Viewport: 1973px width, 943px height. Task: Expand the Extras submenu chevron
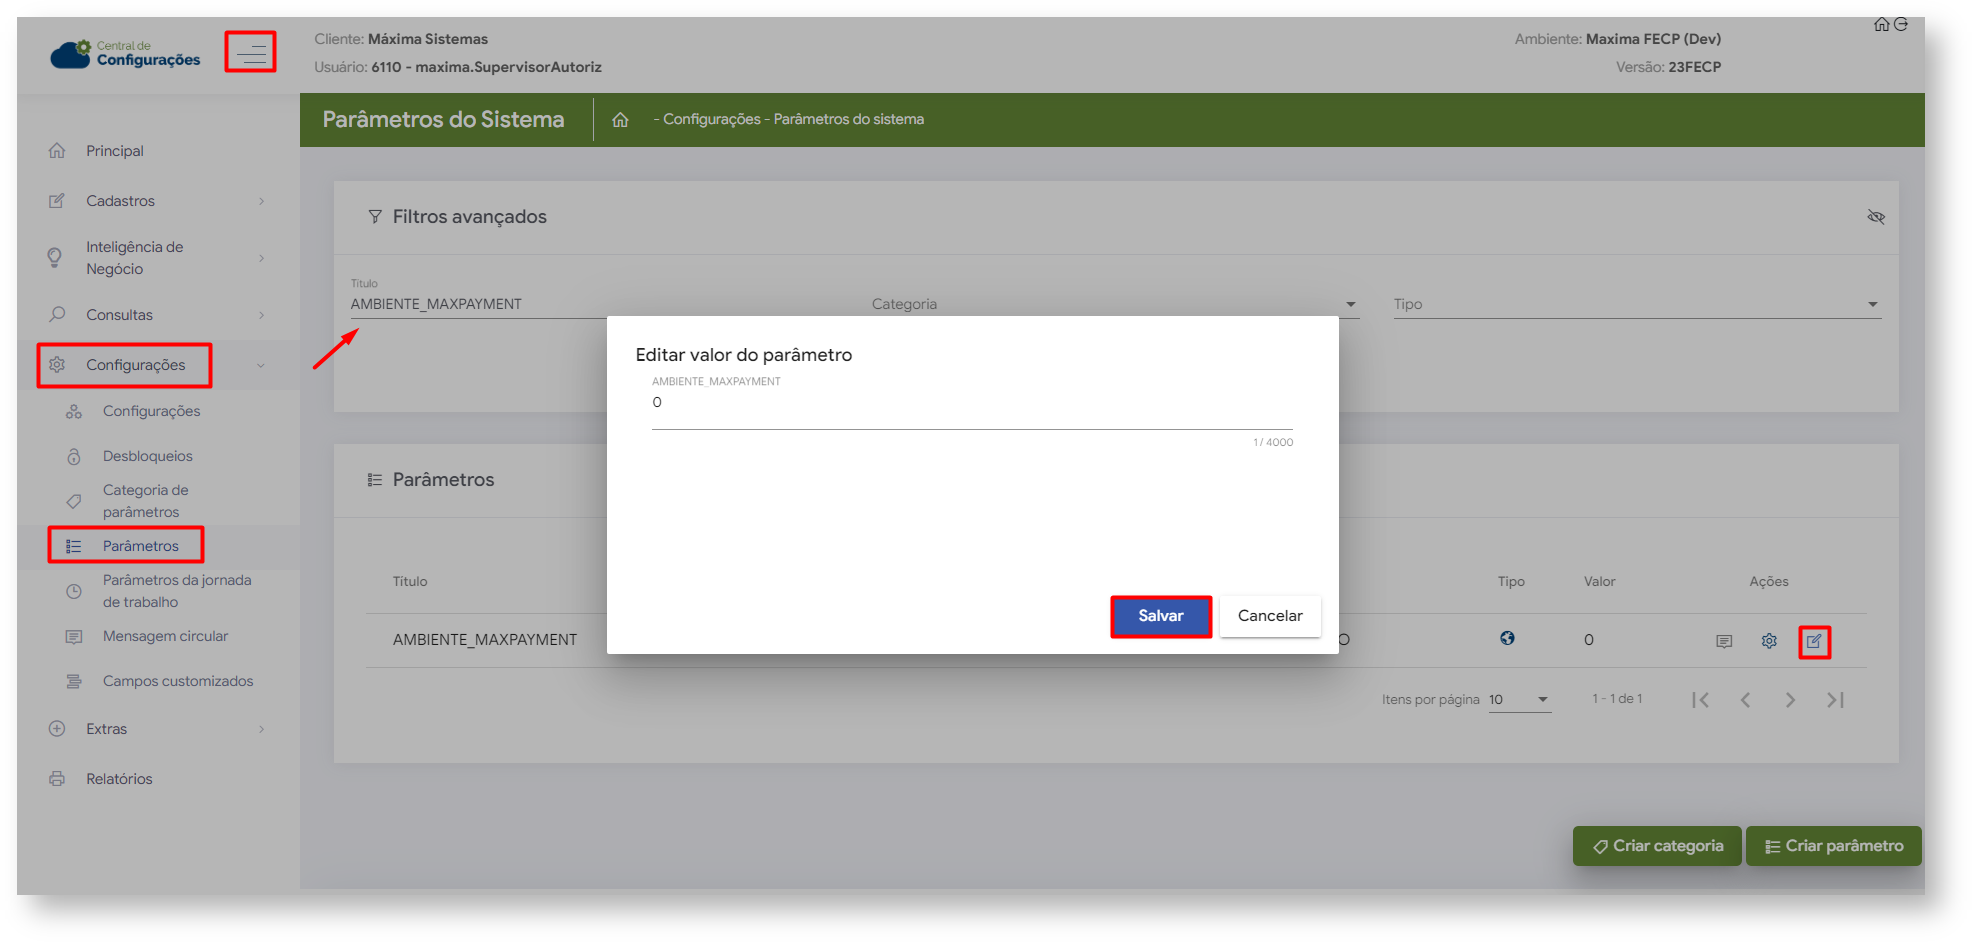[262, 729]
